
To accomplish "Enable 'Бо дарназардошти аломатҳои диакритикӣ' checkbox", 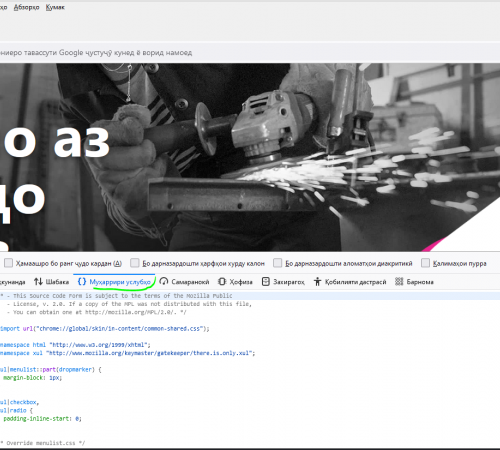I will 277,263.
